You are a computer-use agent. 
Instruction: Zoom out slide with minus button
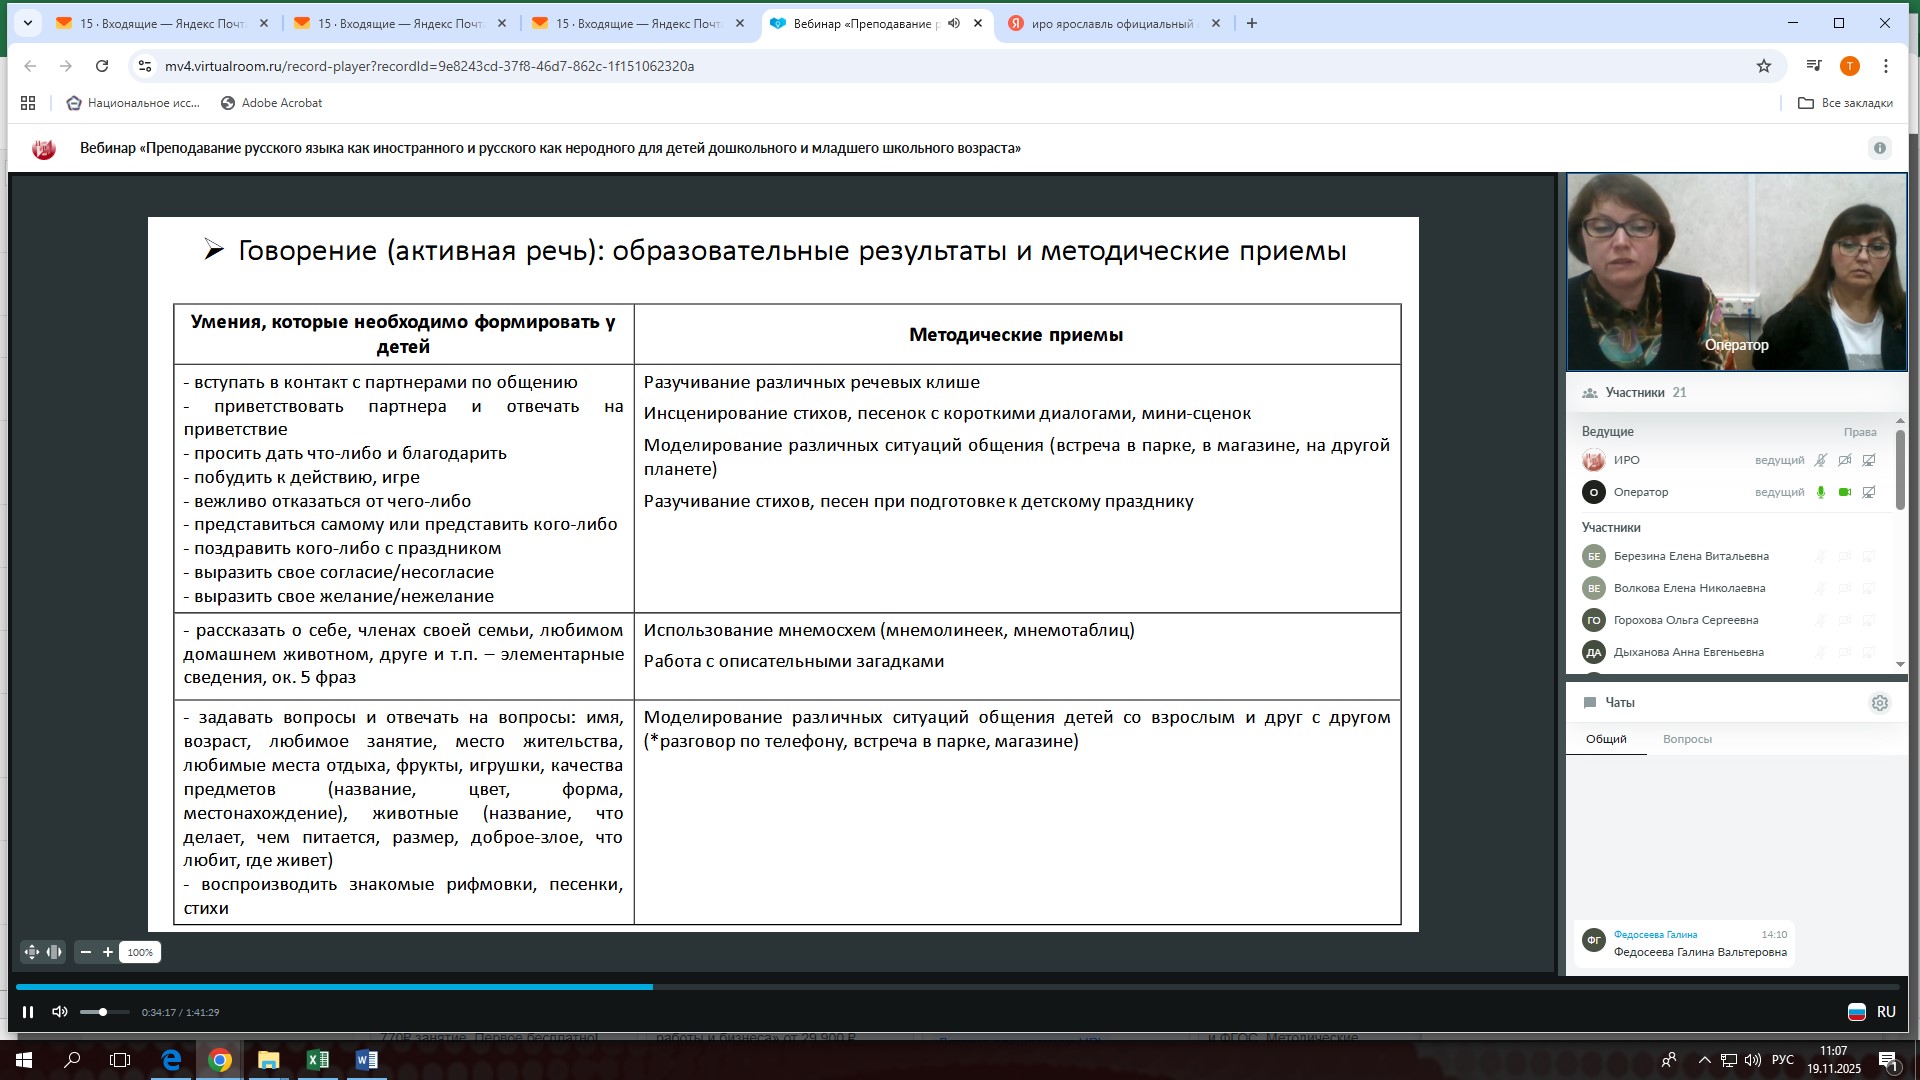tap(86, 952)
